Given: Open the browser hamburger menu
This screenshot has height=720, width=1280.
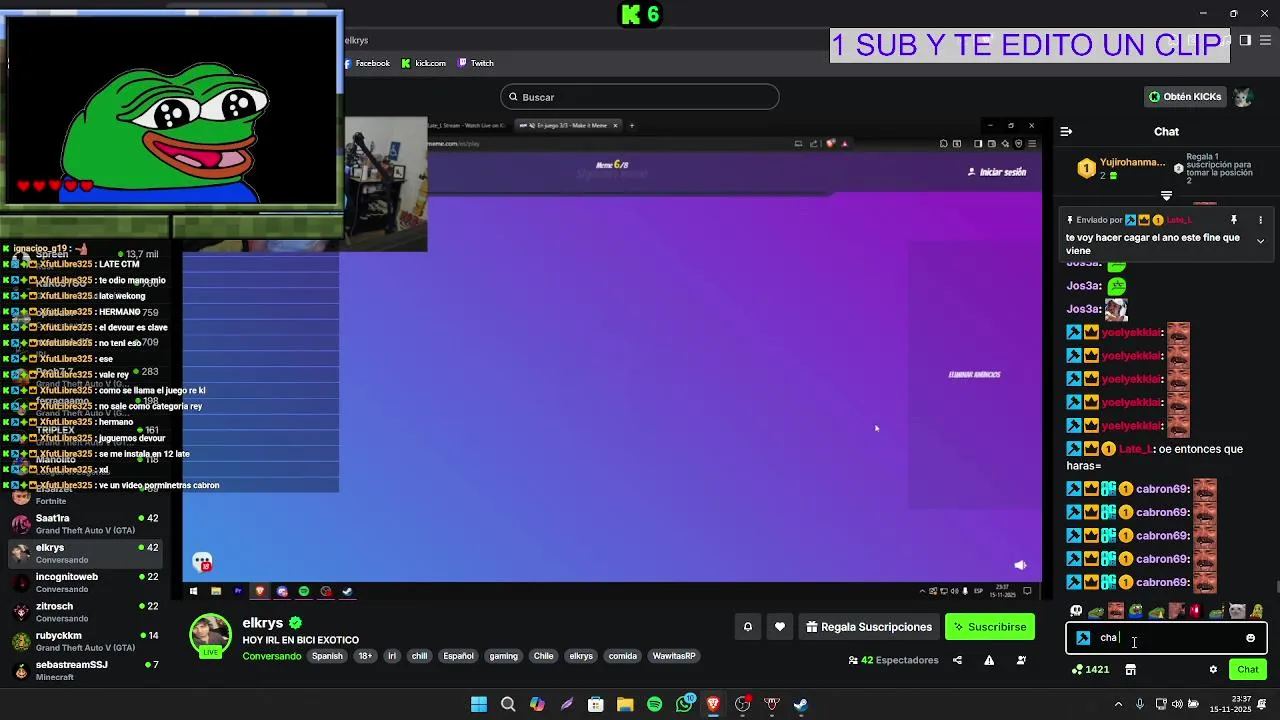Looking at the screenshot, I should click(x=1267, y=40).
